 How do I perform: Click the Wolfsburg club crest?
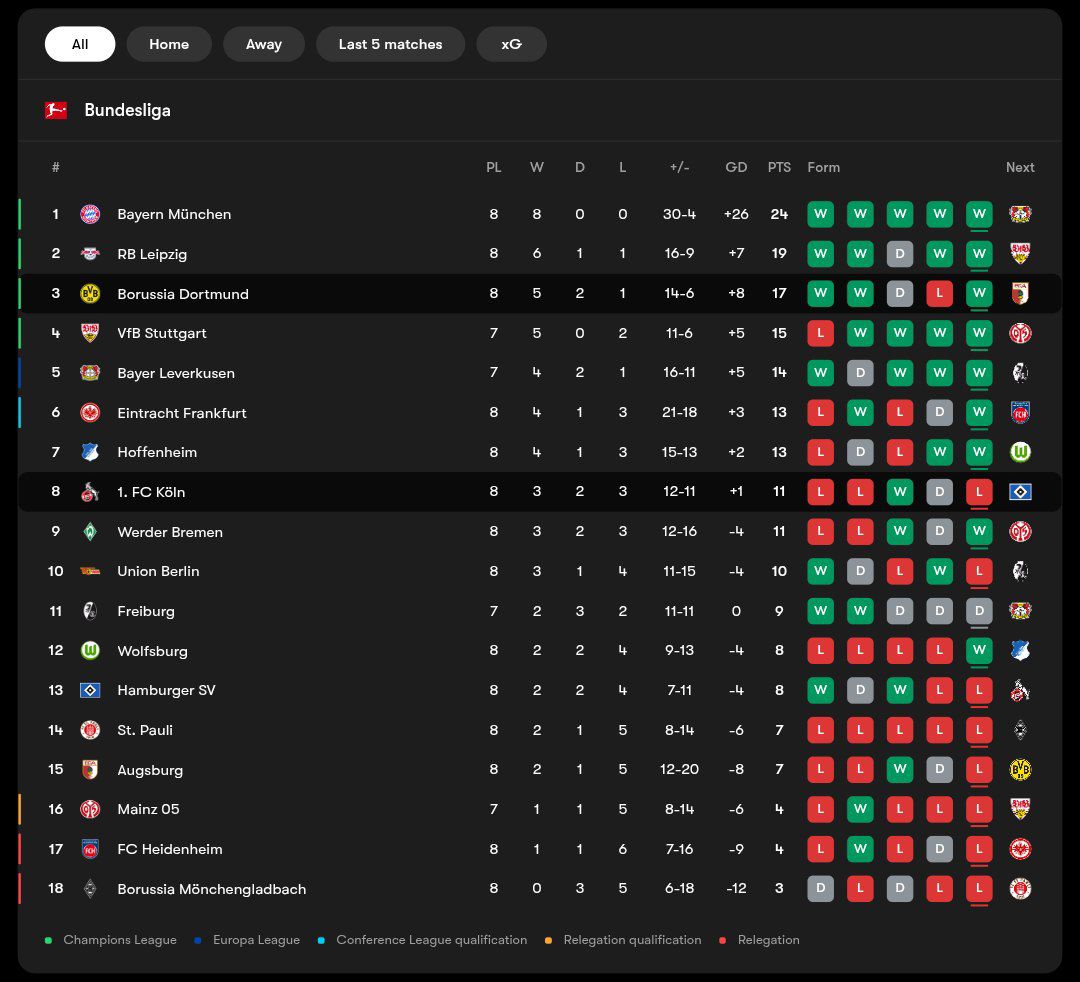tap(90, 651)
